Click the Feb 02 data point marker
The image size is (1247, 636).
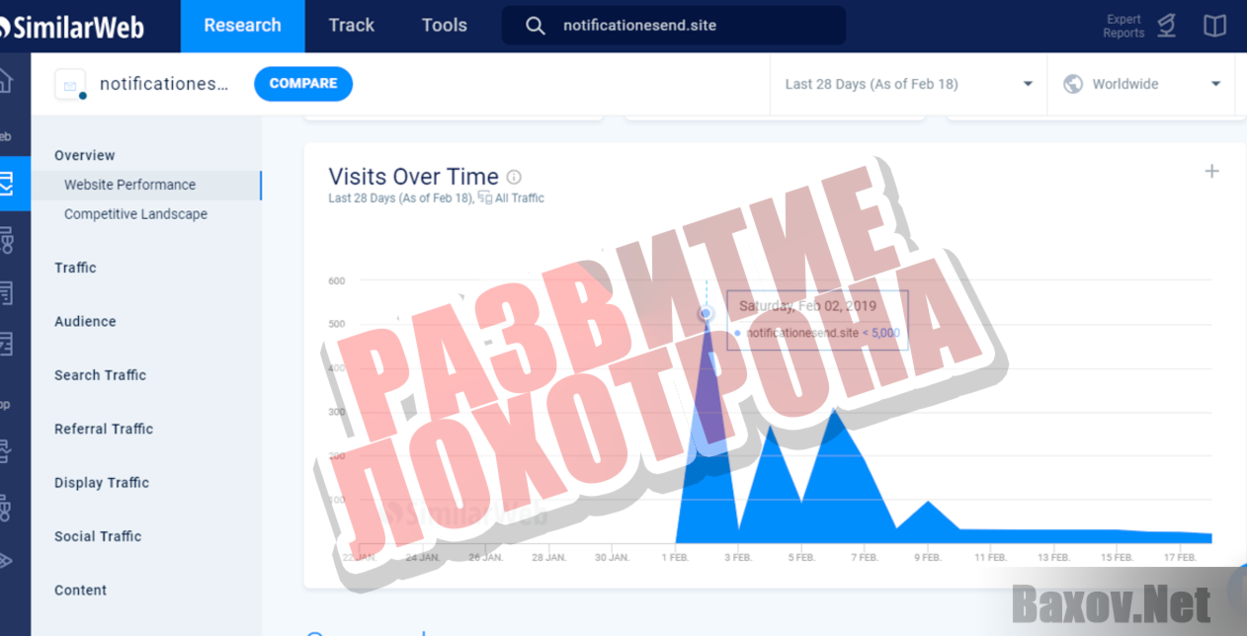[706, 314]
